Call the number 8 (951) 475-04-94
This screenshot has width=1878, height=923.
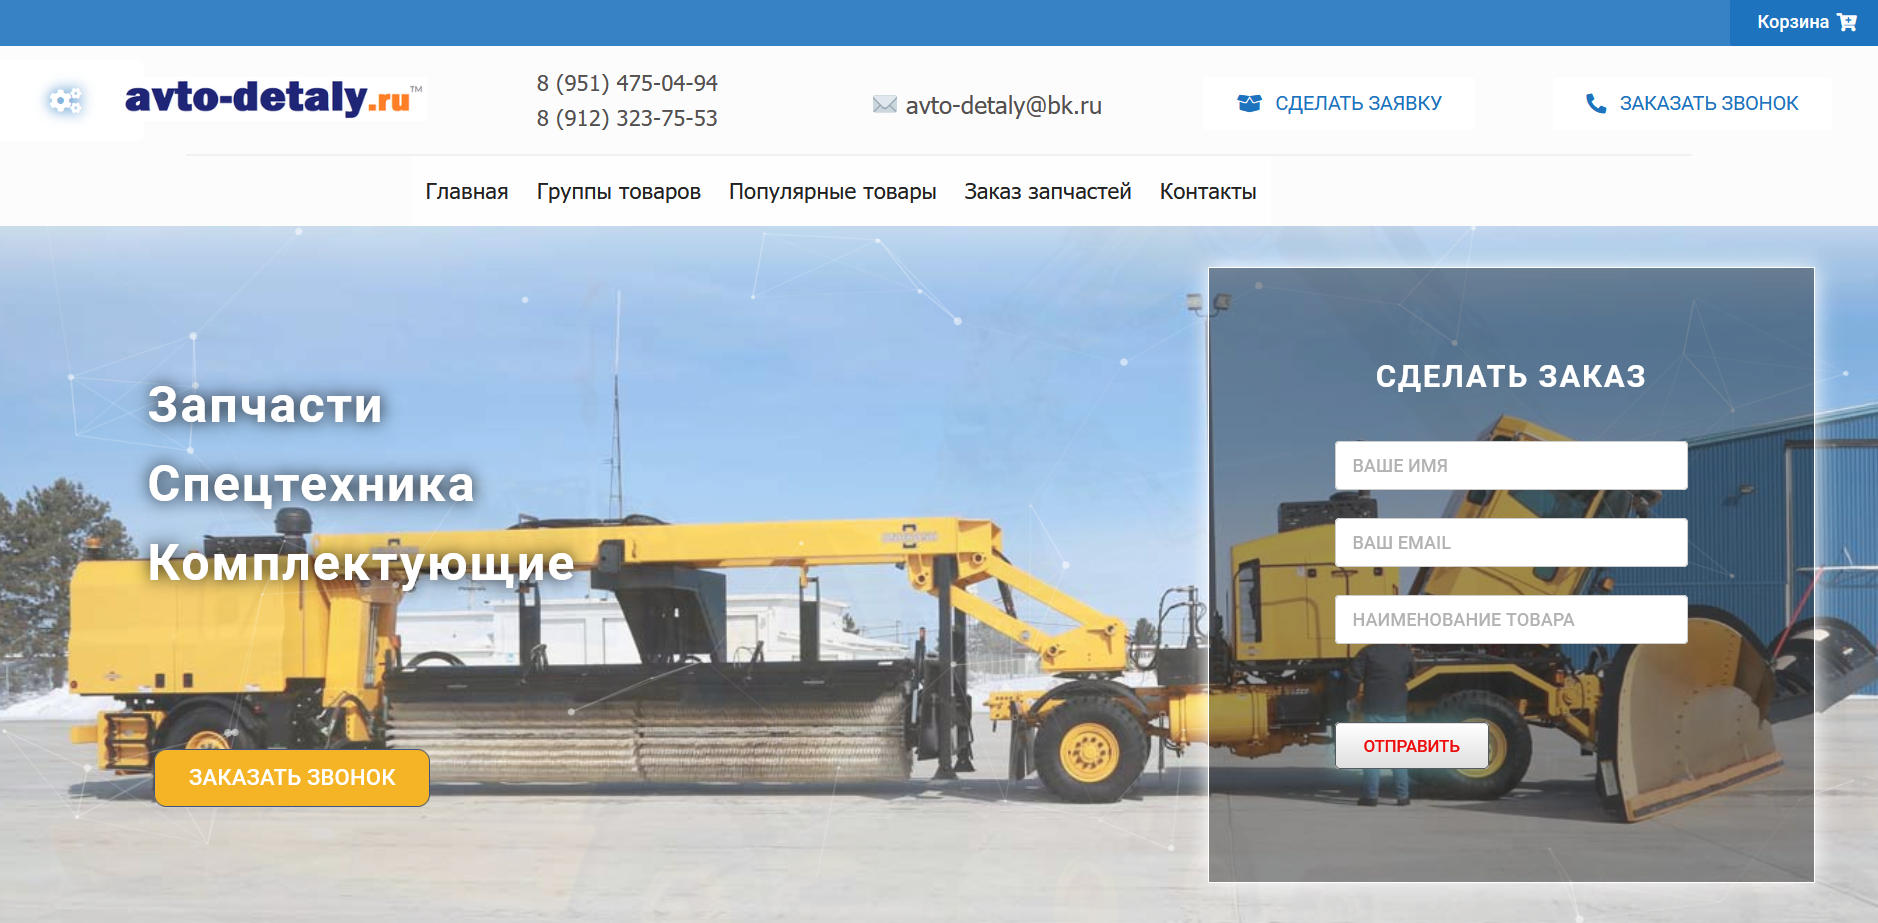tap(627, 83)
